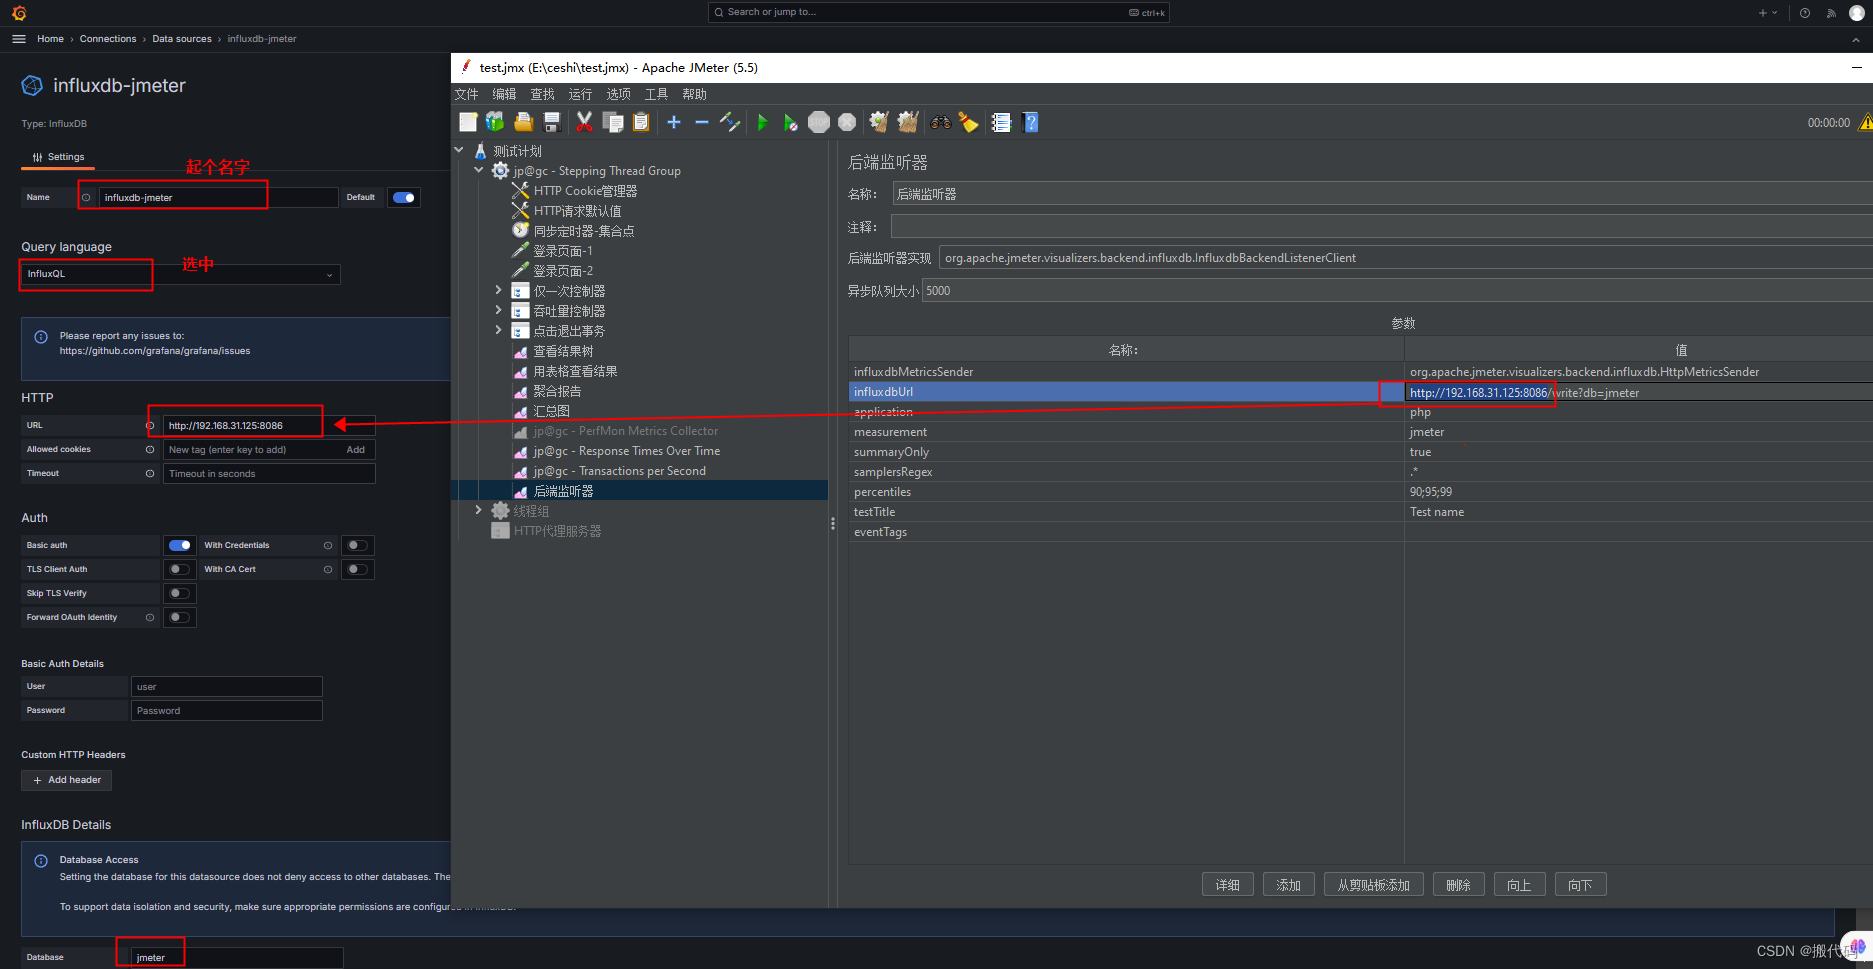Open the JMeter 选项 menu

(x=618, y=94)
